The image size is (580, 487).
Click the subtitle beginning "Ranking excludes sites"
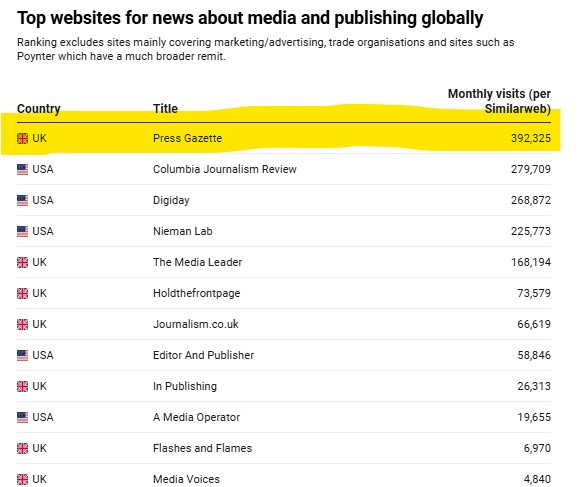point(266,49)
